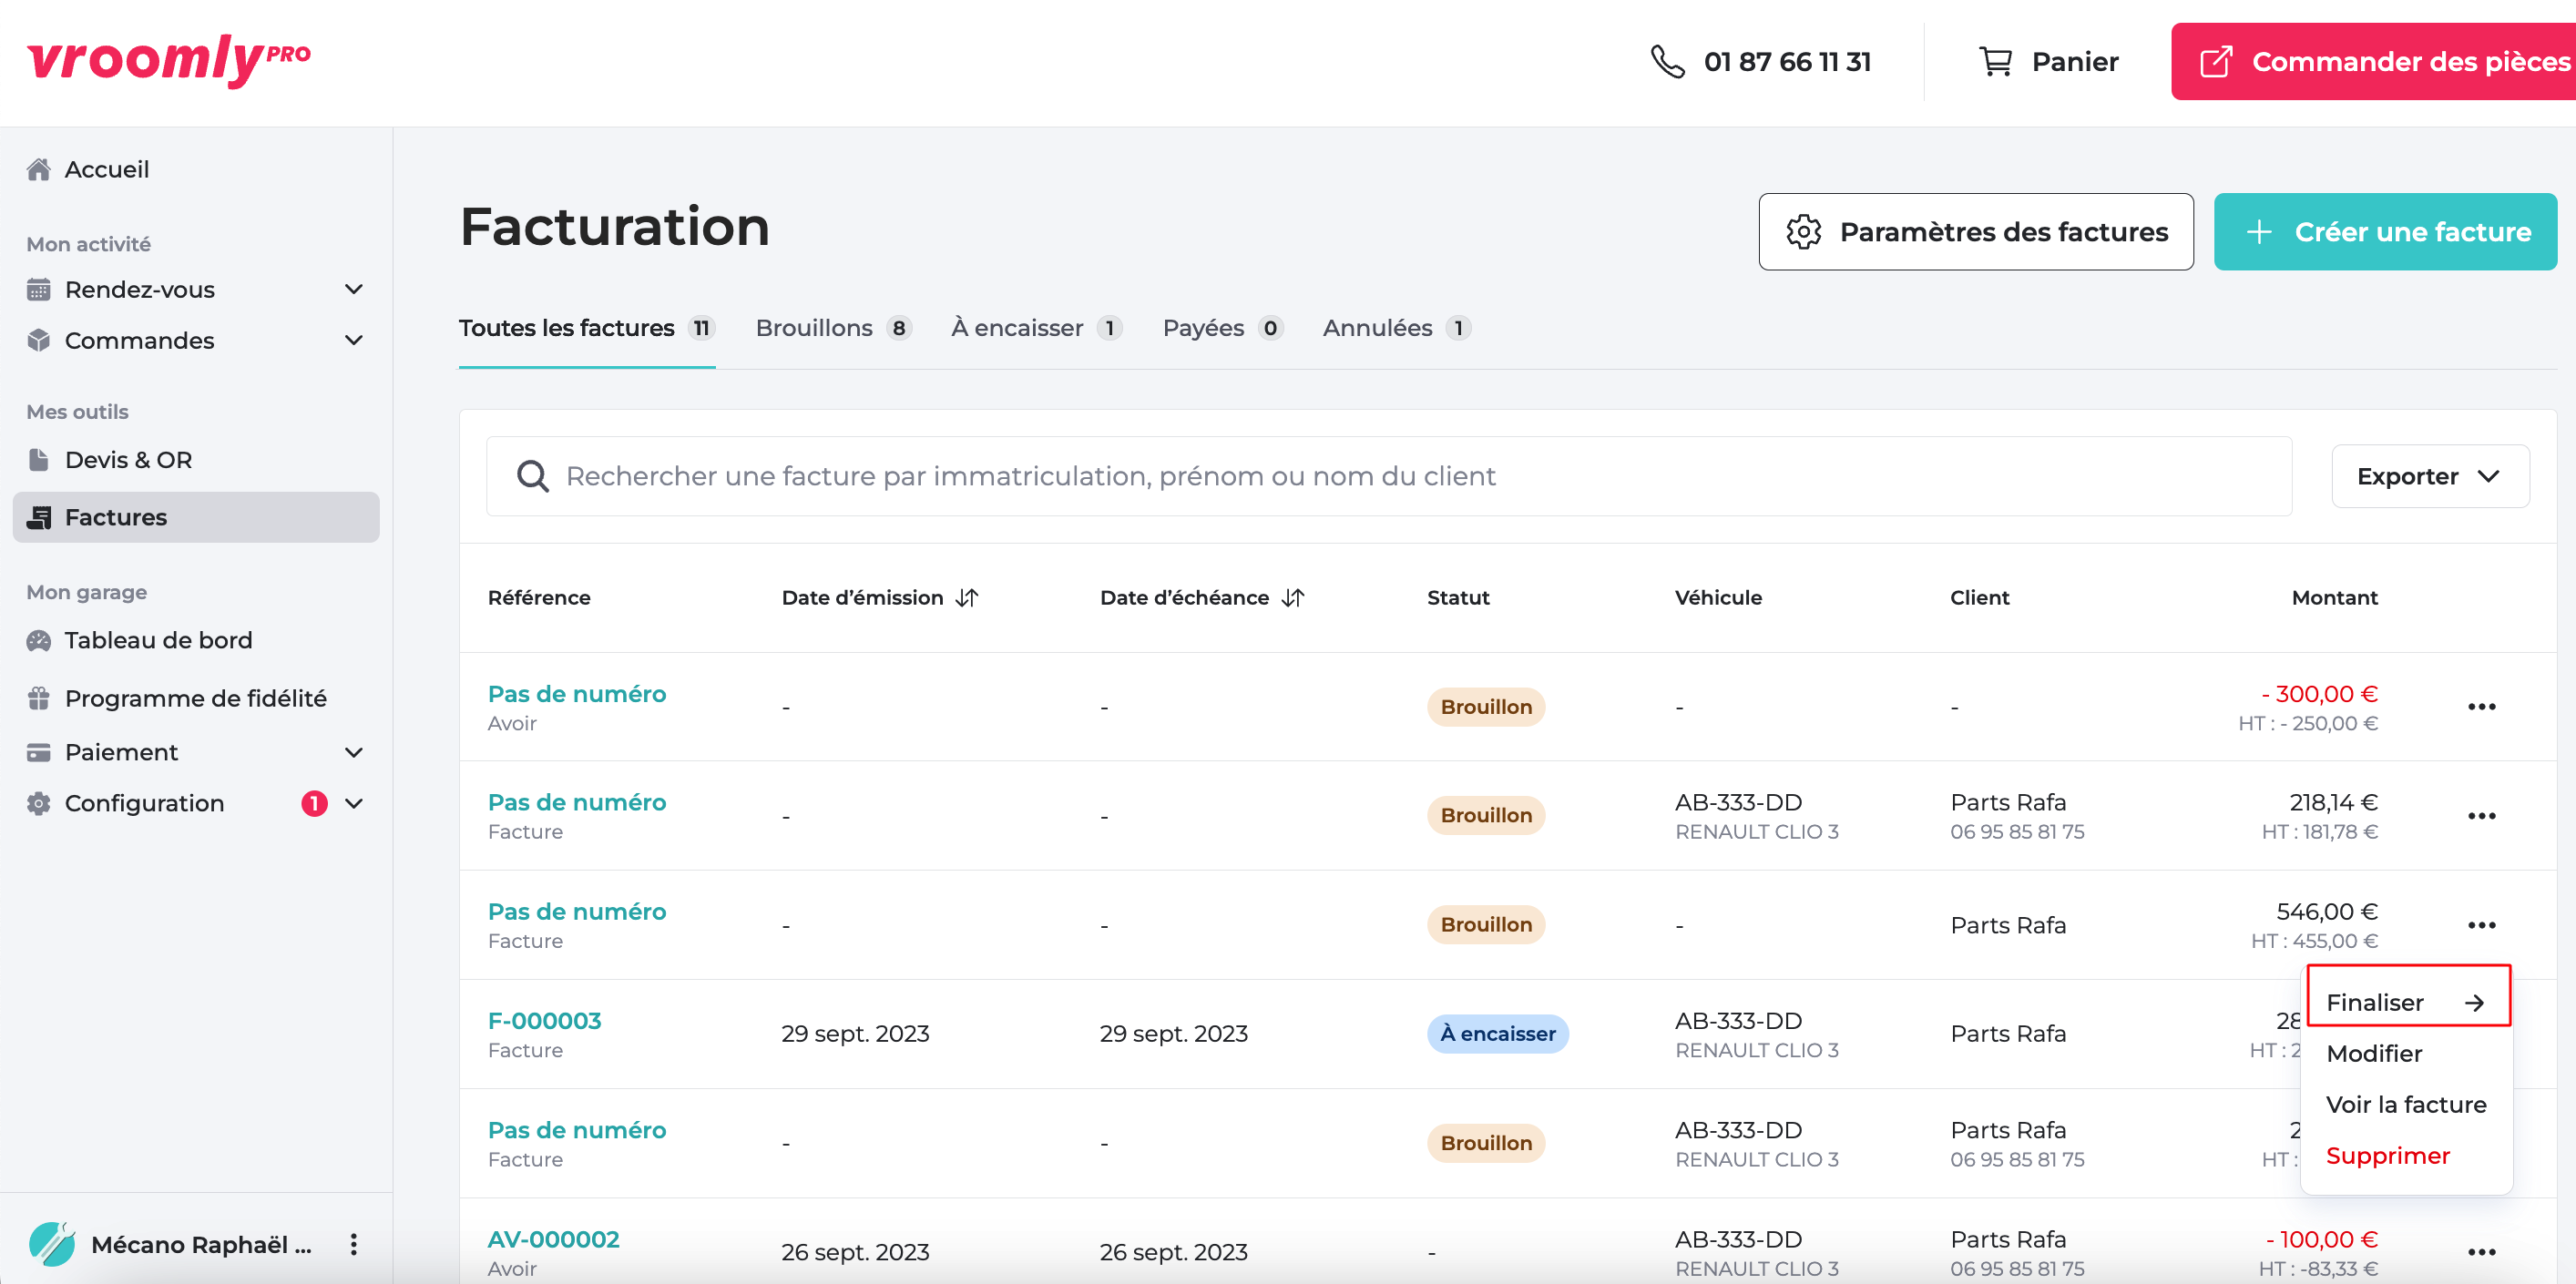This screenshot has height=1284, width=2576.
Task: Click the Brouillon badge in the 546,00 € row
Action: (1485, 925)
